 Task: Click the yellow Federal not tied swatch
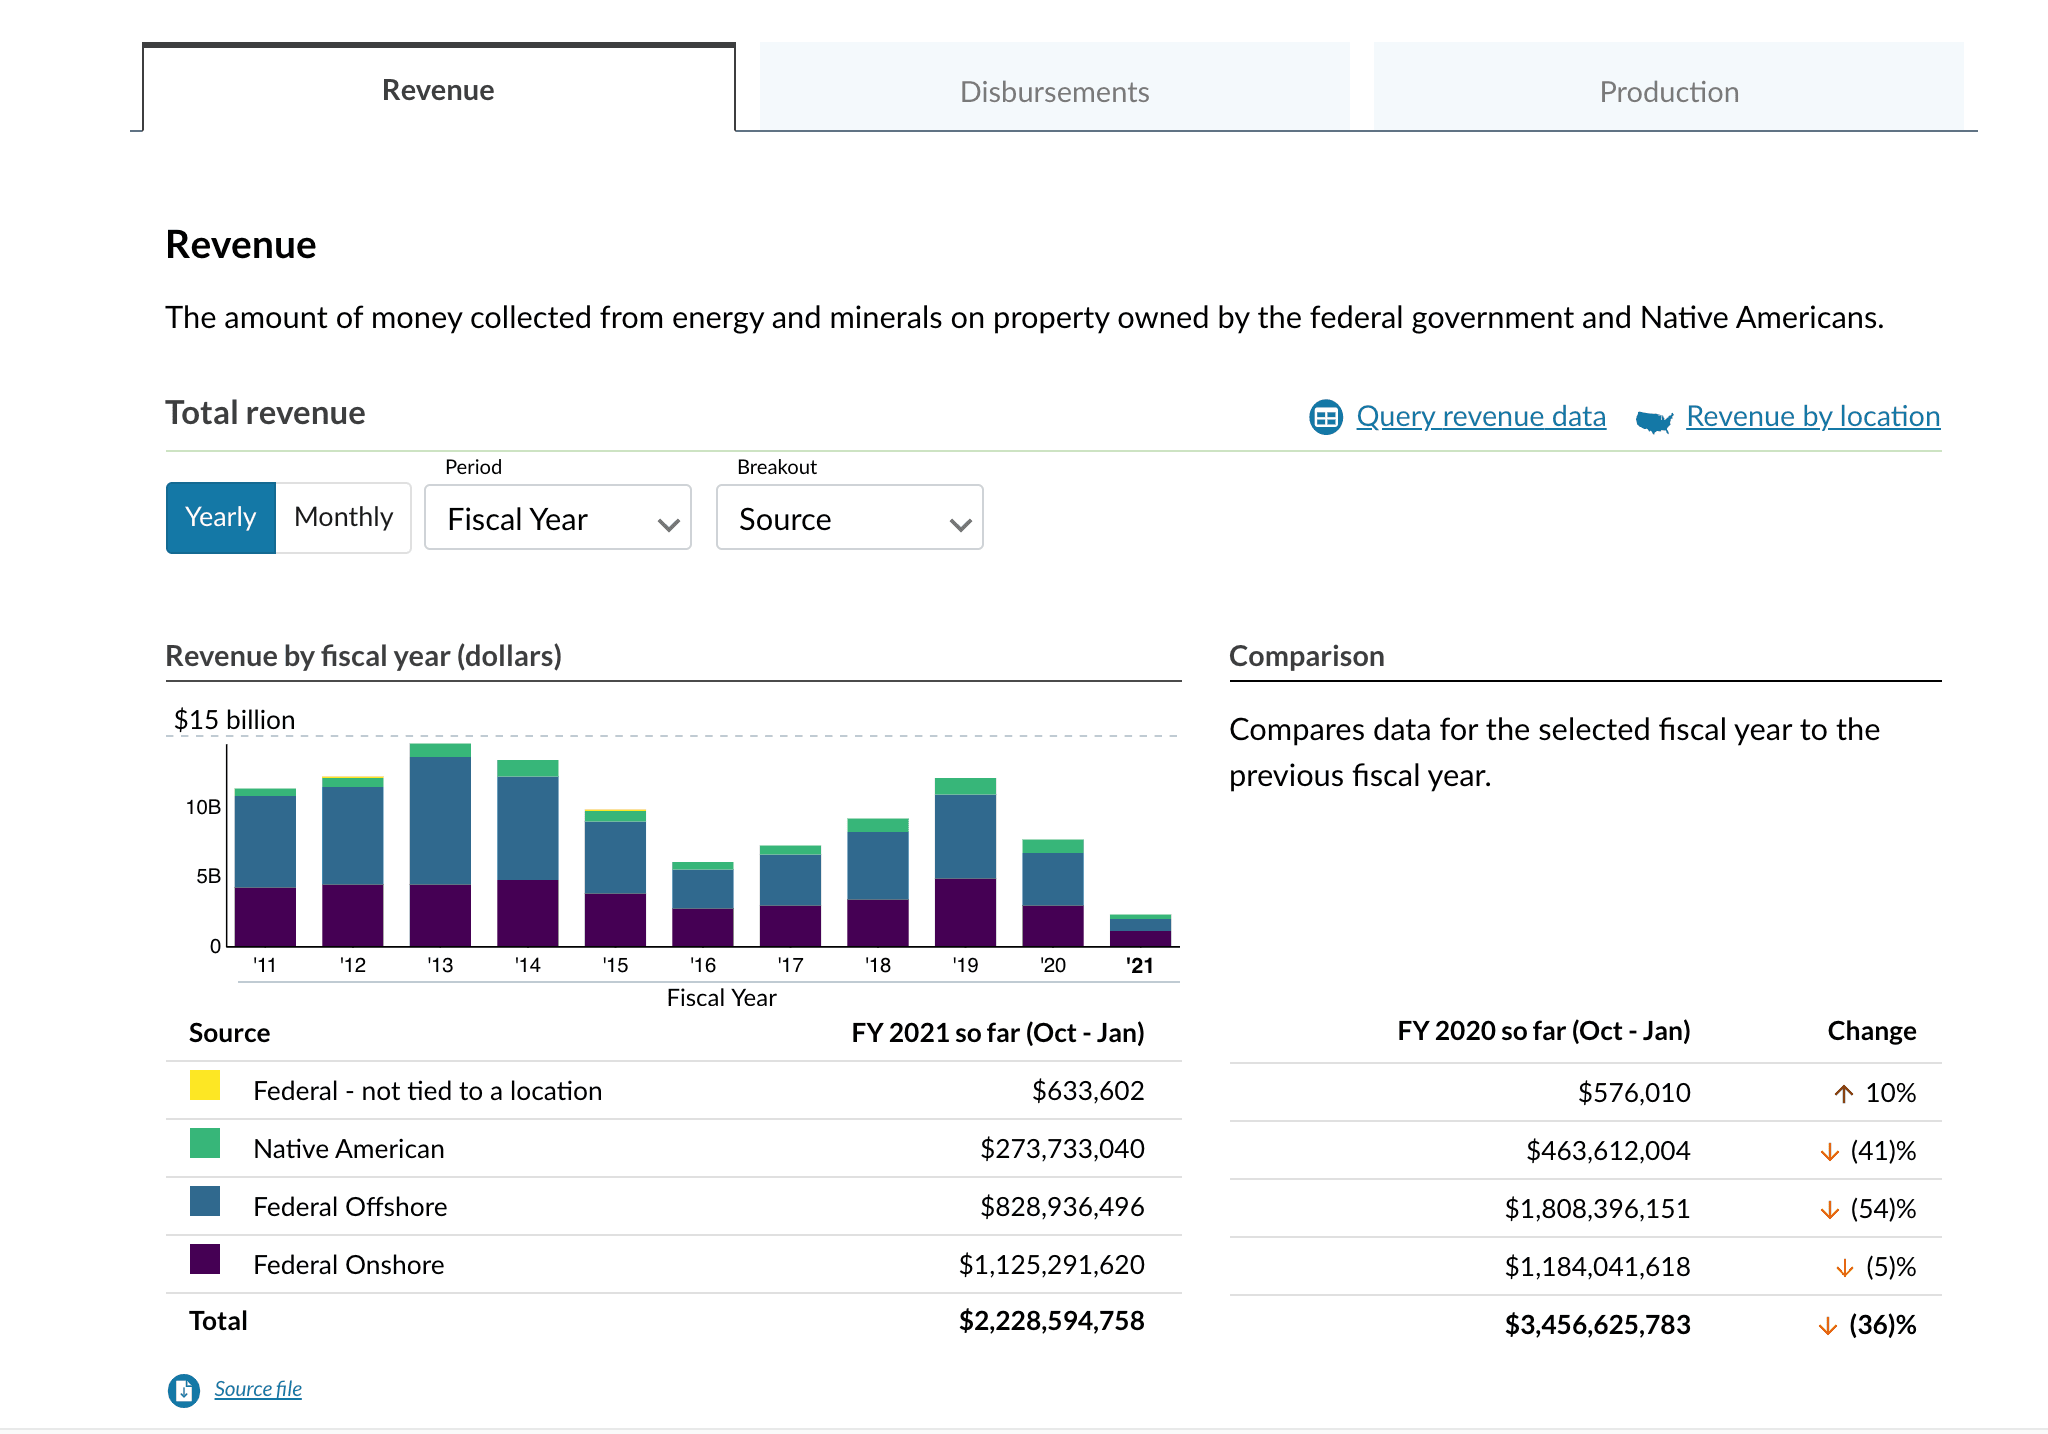pos(205,1086)
